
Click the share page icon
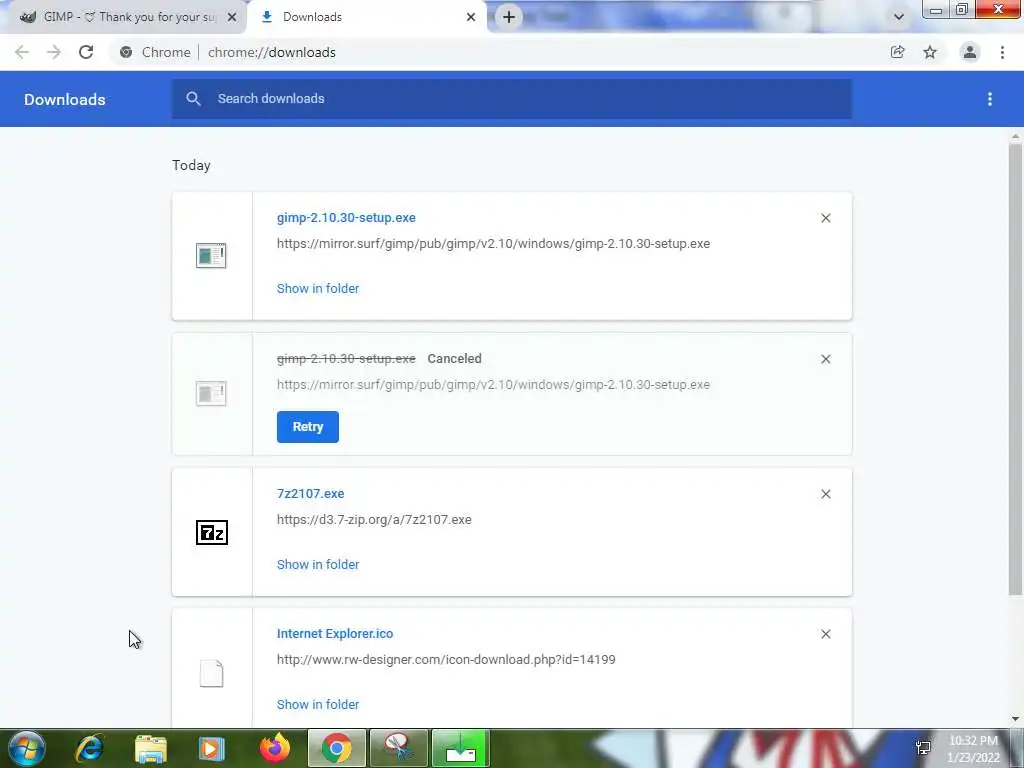pos(897,52)
